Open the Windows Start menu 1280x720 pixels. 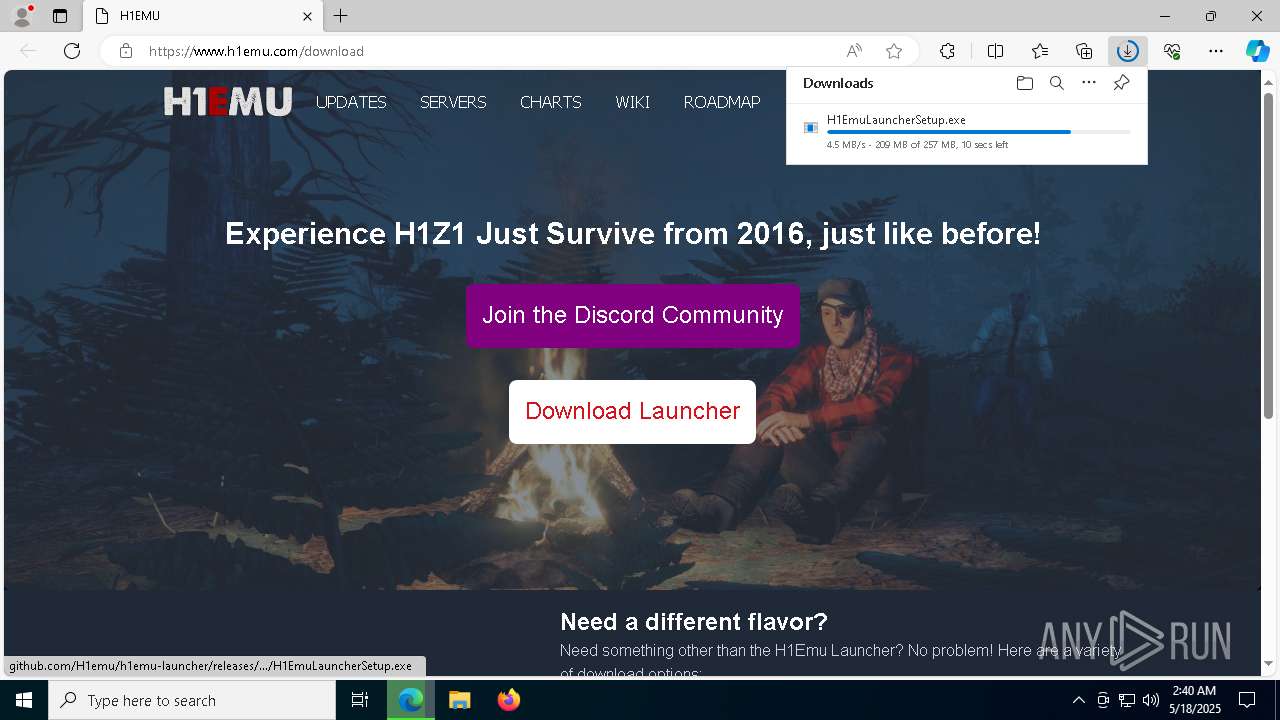pos(24,700)
